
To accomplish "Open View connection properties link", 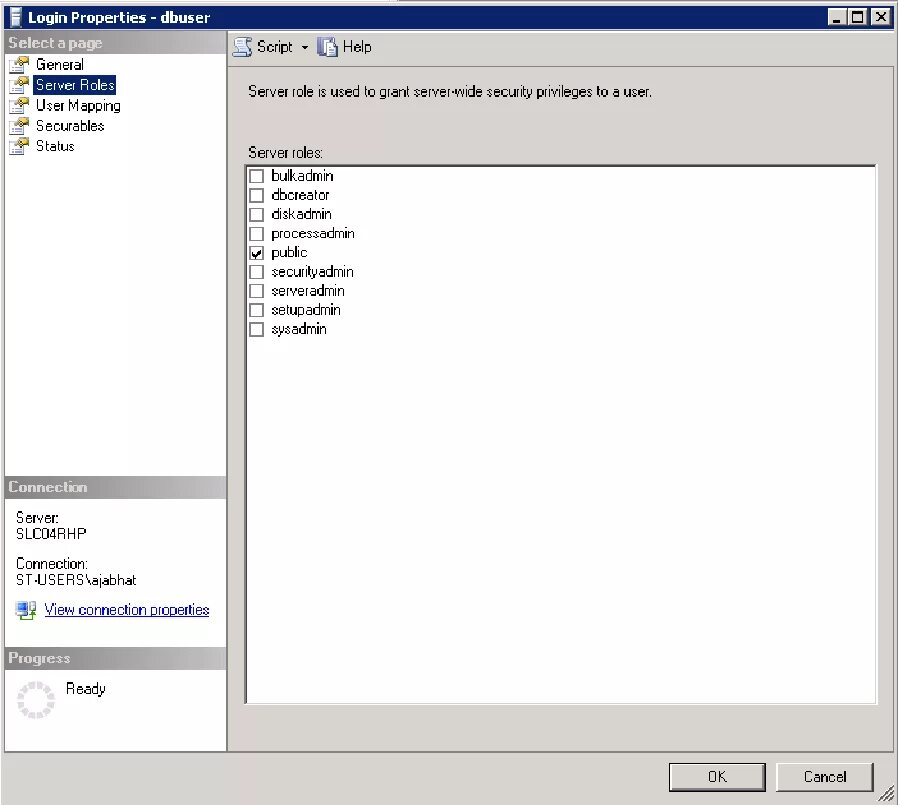I will [127, 610].
